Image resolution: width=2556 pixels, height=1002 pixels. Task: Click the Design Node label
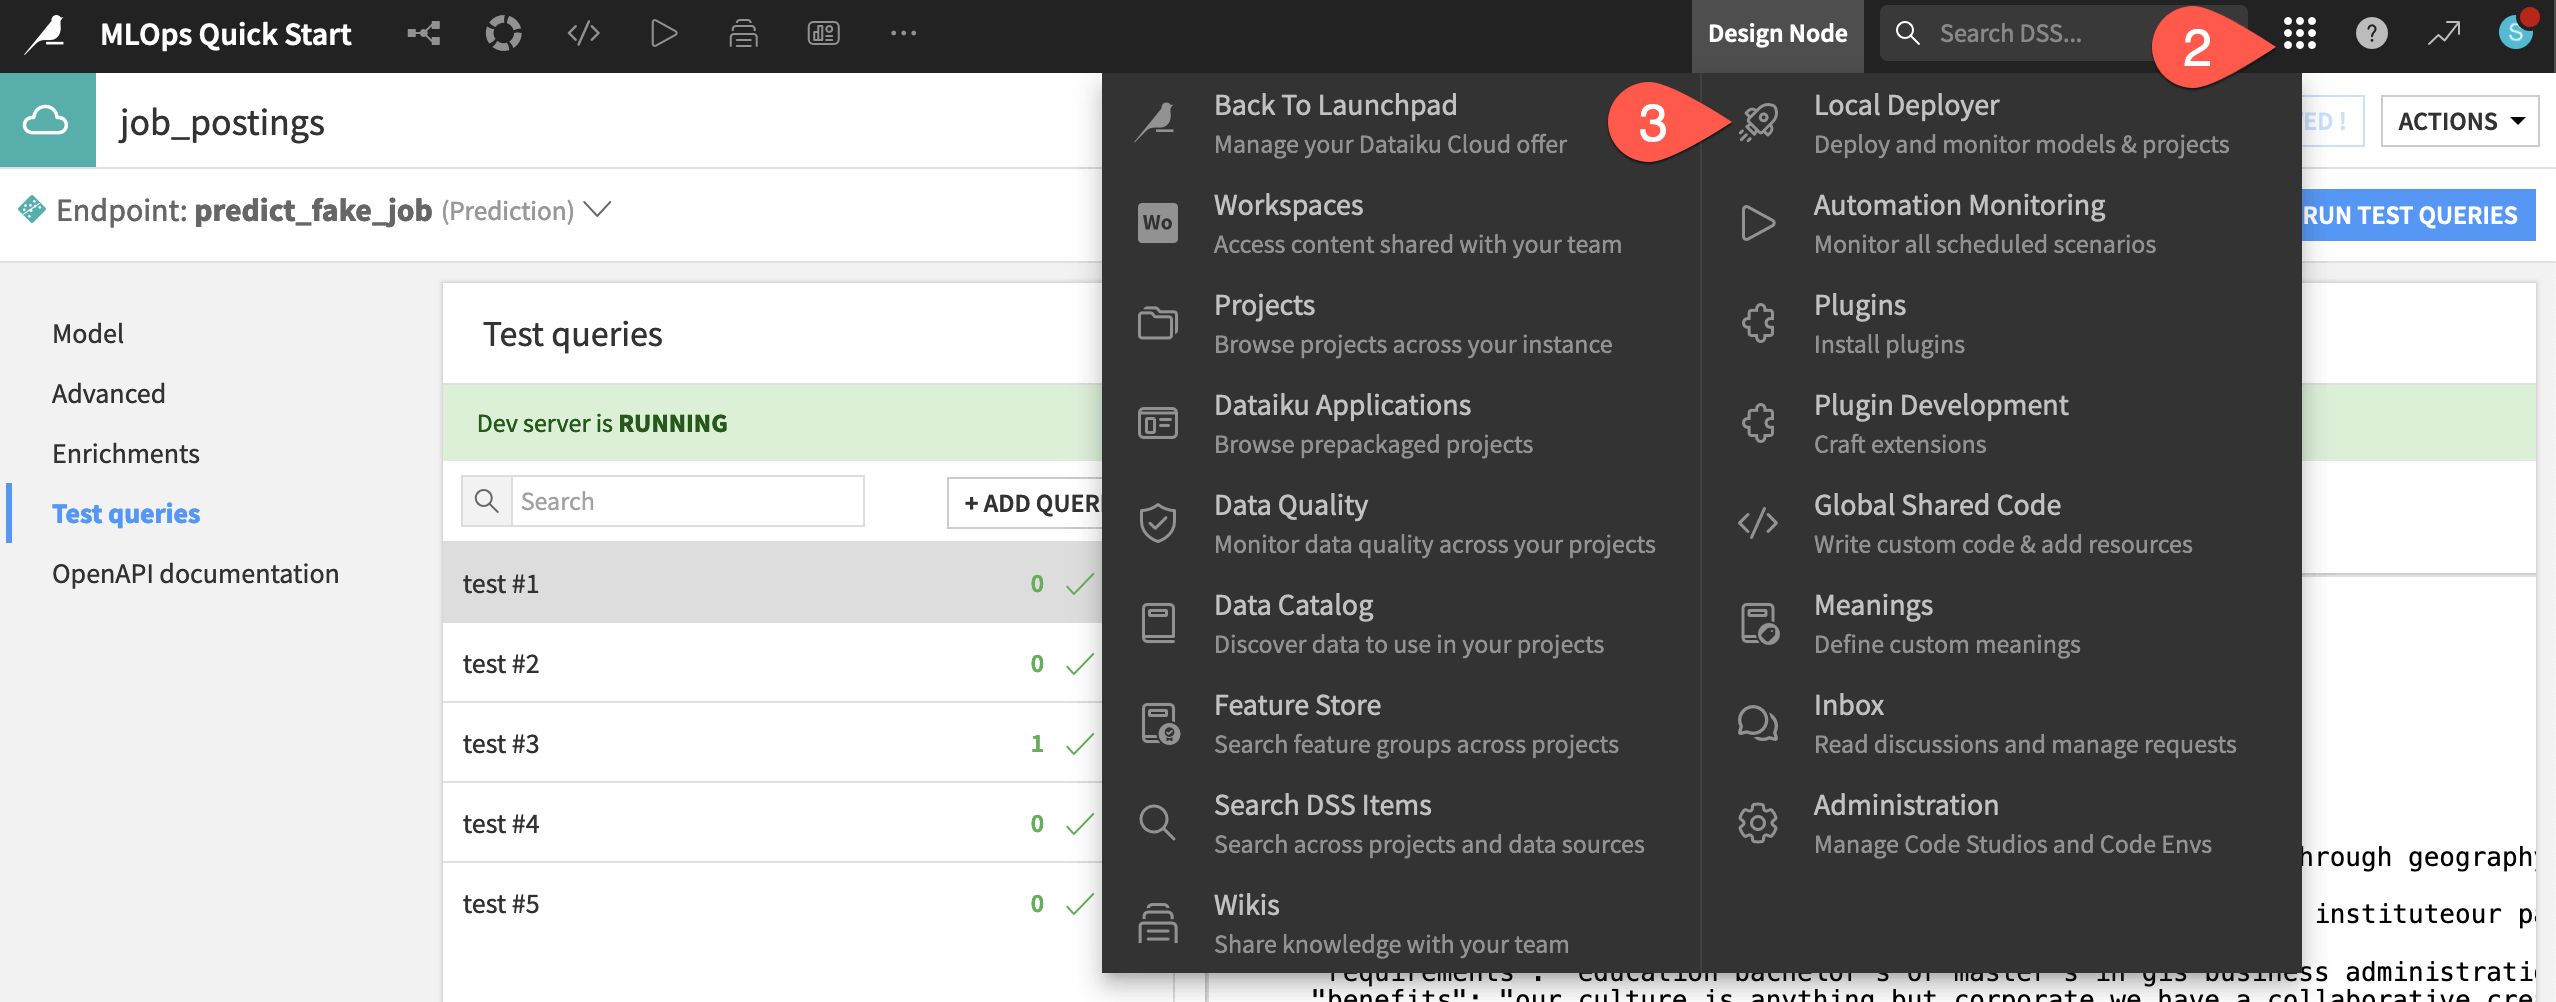tap(1777, 34)
